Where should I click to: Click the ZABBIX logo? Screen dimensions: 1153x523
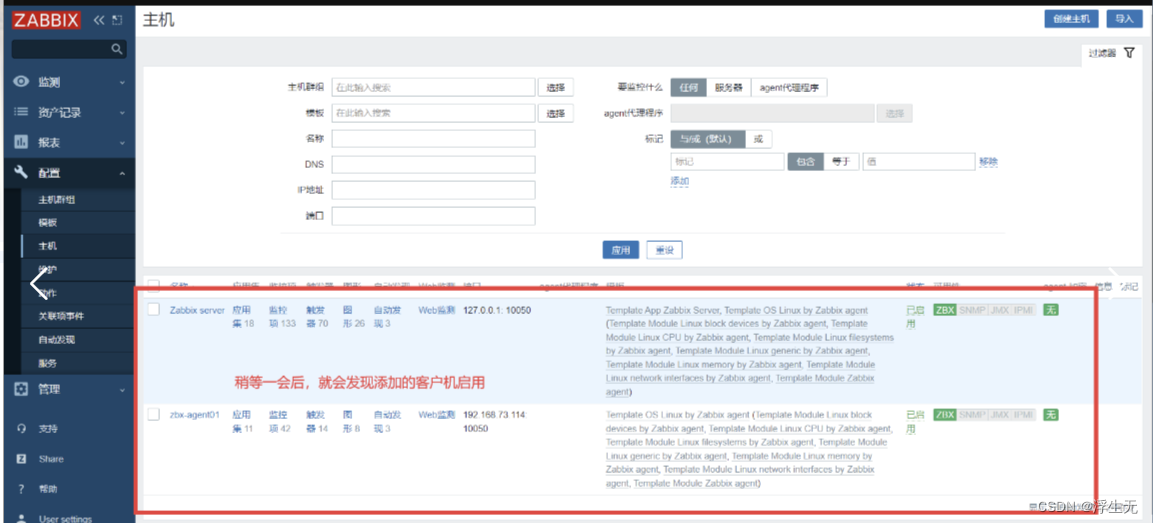tap(46, 20)
